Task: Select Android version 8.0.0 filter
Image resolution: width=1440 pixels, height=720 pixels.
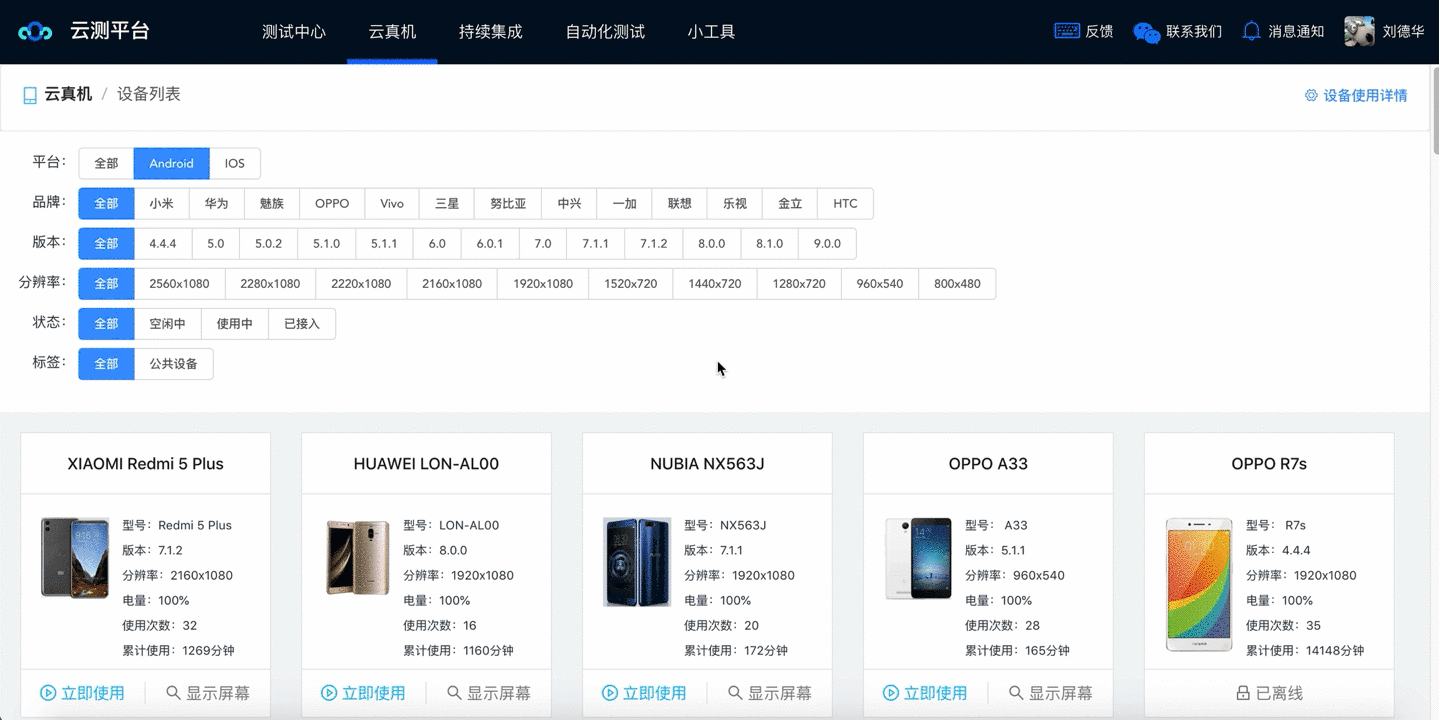Action: pos(711,243)
